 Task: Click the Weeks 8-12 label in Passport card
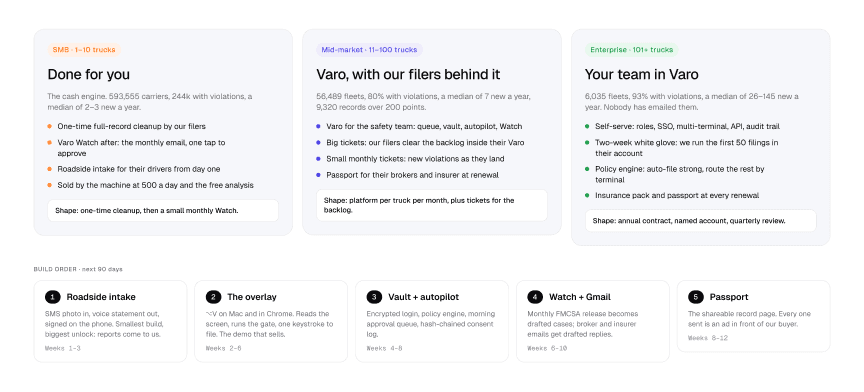point(708,338)
